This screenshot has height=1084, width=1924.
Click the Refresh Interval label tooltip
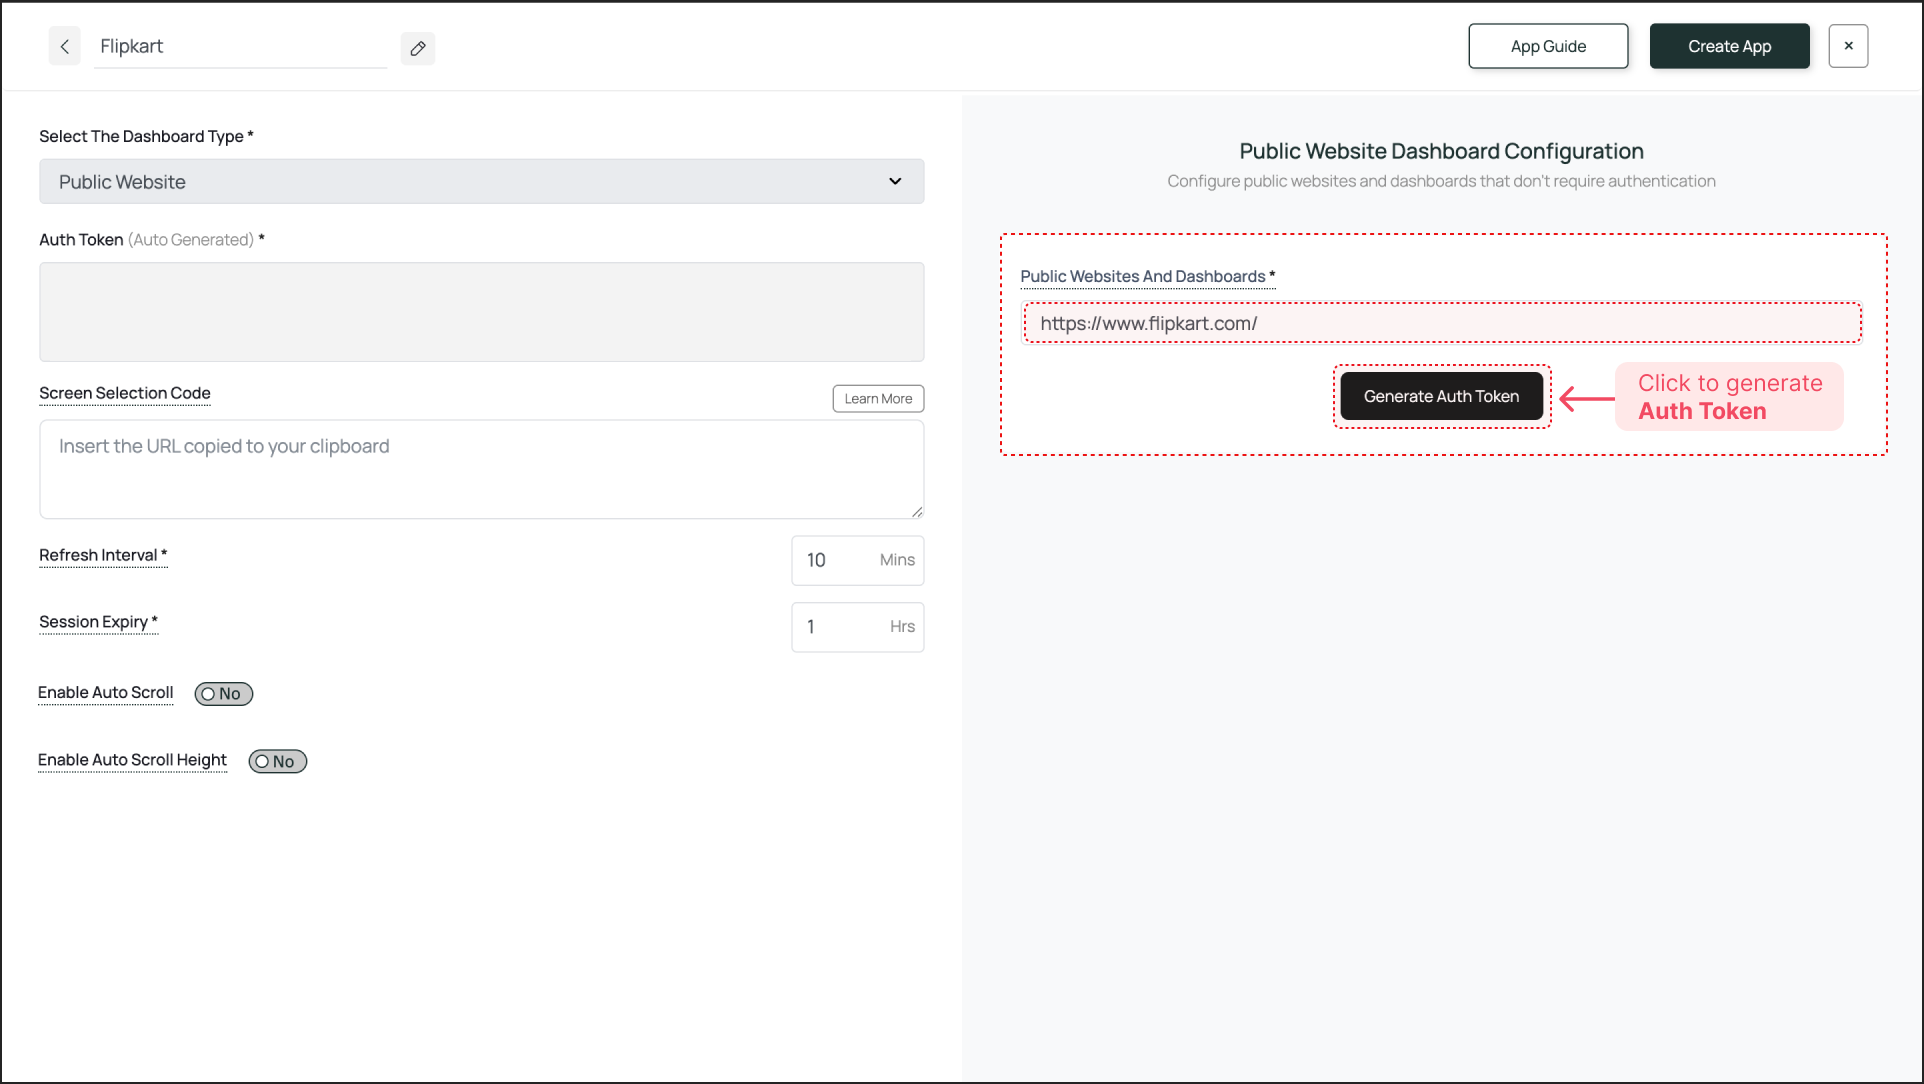[98, 556]
